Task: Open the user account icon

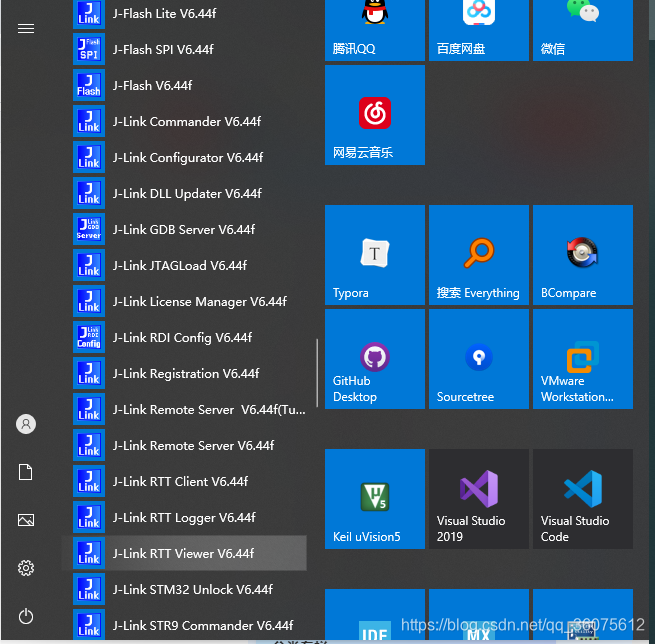Action: (x=26, y=424)
